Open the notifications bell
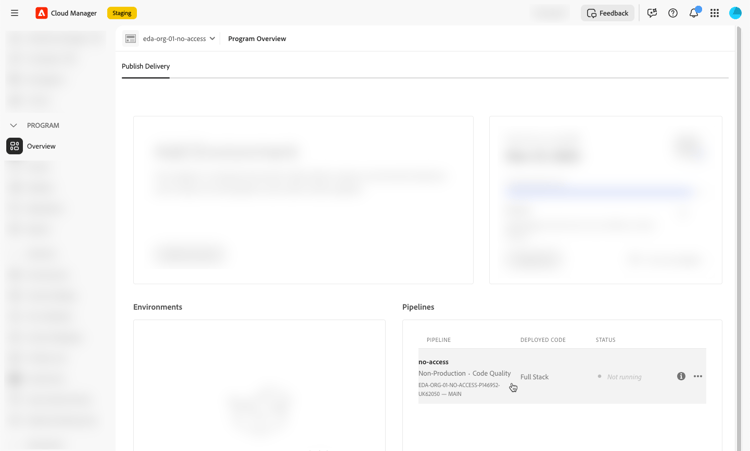Image resolution: width=750 pixels, height=451 pixels. (694, 13)
